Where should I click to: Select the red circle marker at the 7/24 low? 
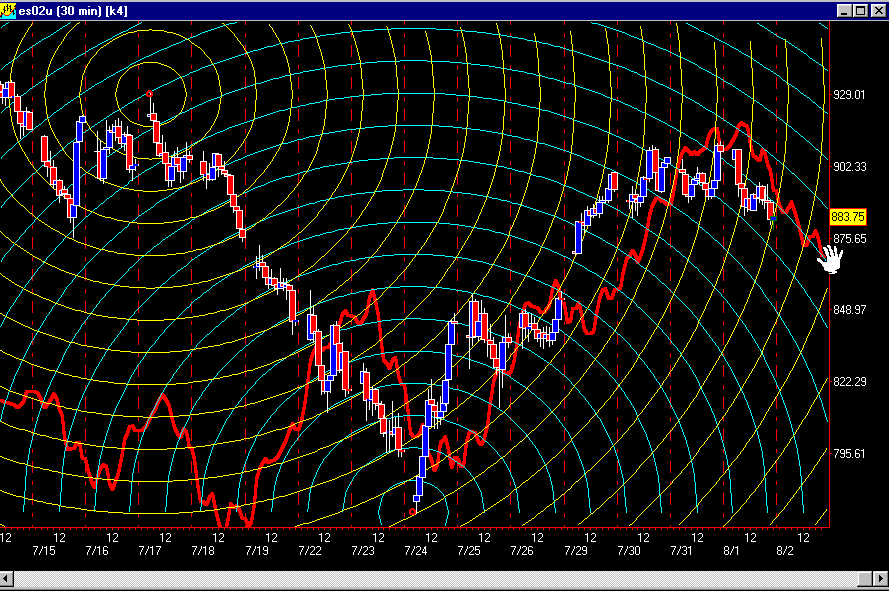click(x=412, y=512)
